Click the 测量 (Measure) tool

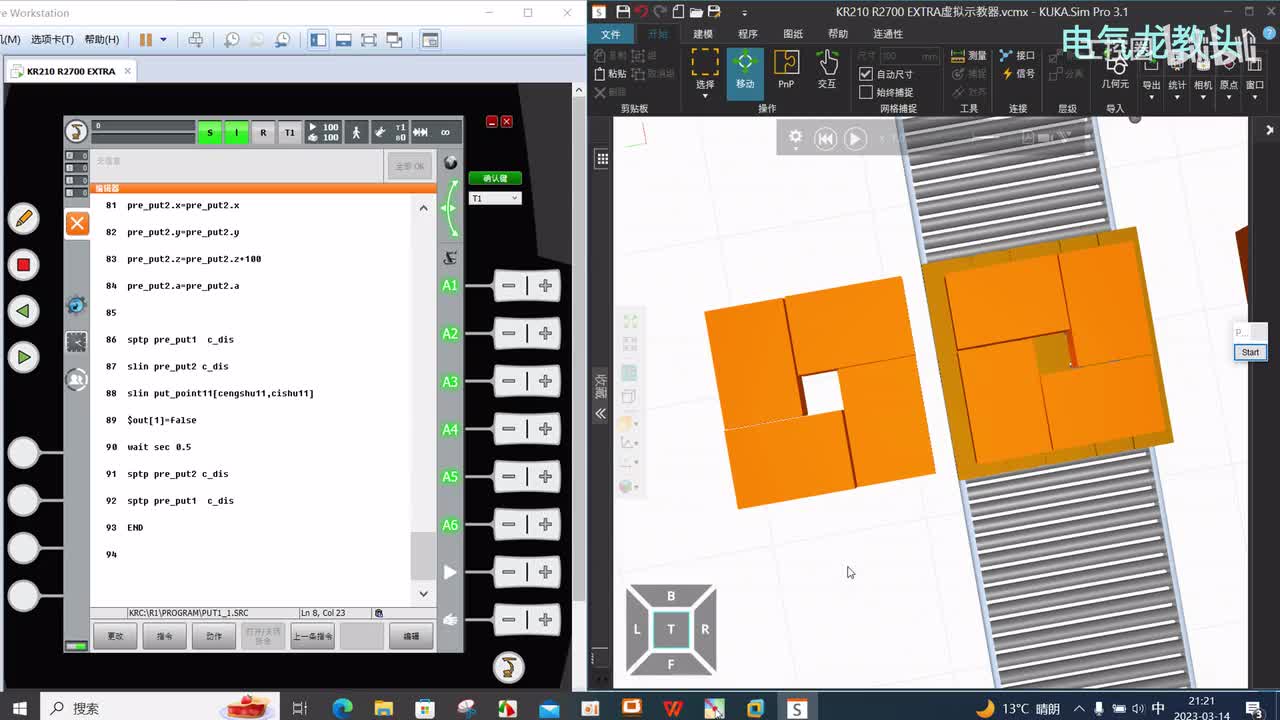pyautogui.click(x=968, y=56)
